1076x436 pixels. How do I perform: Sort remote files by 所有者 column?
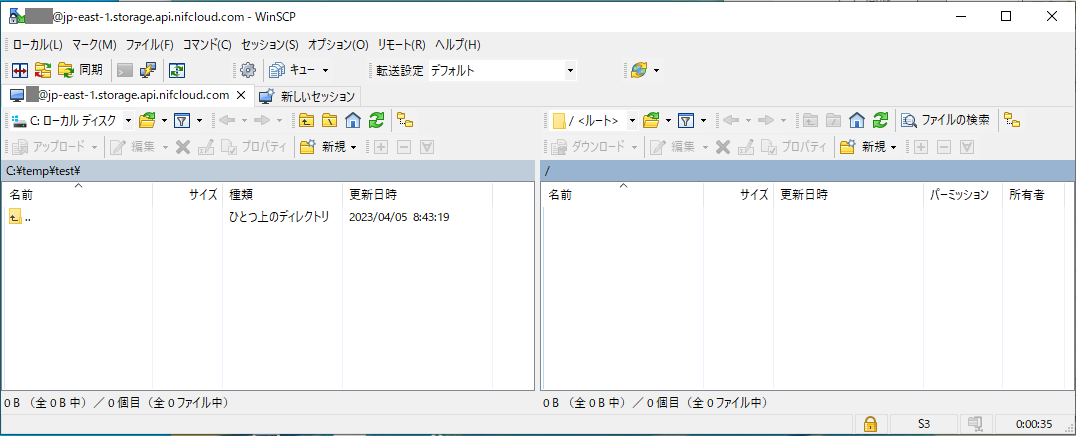pos(1033,194)
